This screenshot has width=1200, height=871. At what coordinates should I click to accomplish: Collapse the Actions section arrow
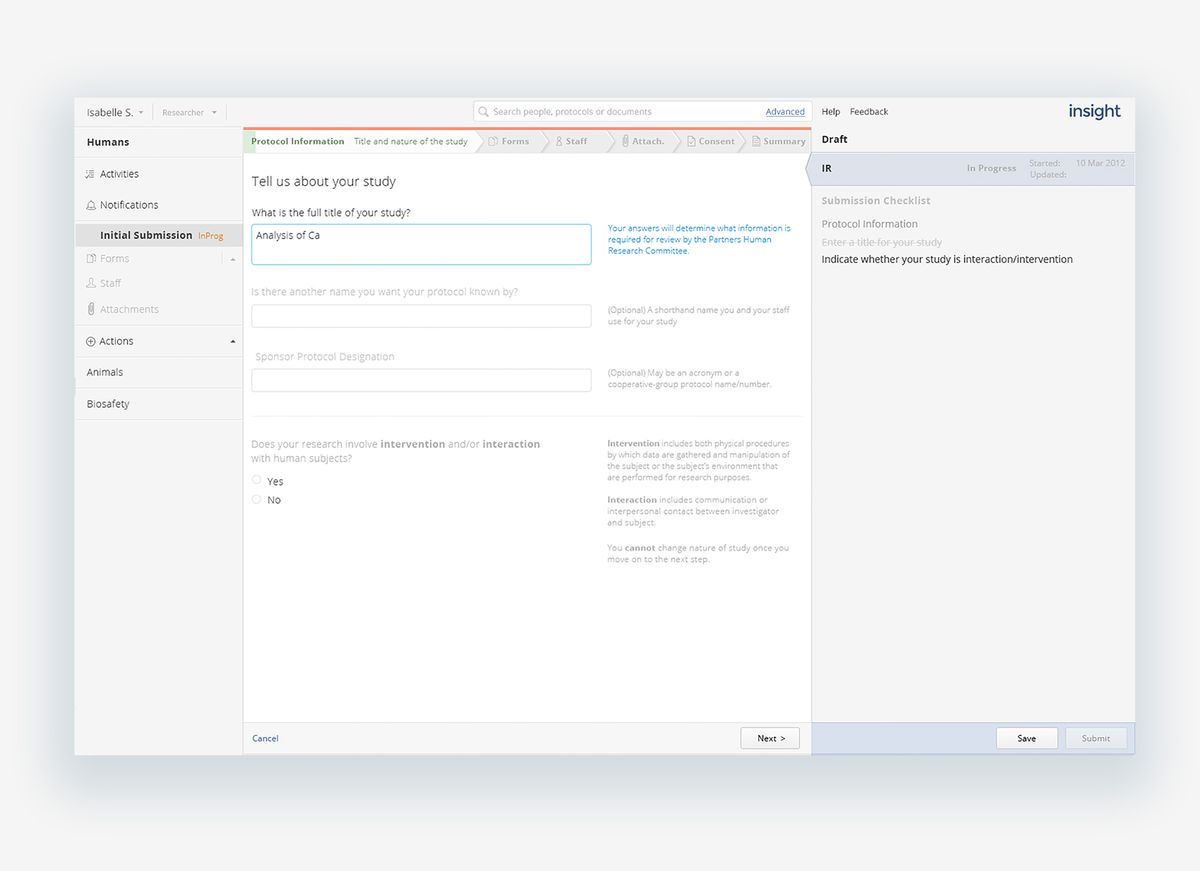point(233,341)
